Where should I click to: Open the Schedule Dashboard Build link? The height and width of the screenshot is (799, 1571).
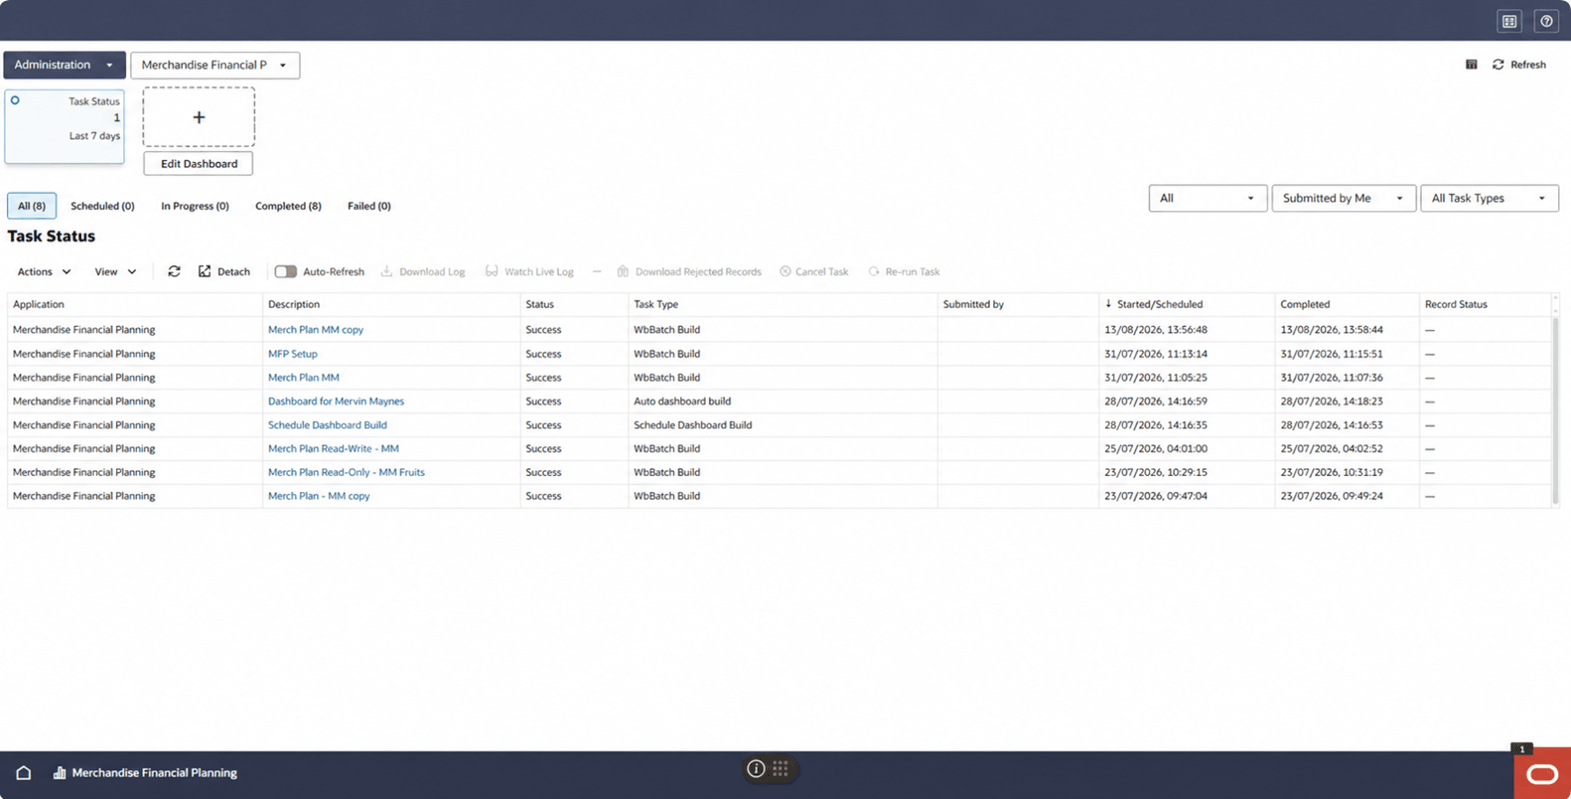tap(327, 425)
